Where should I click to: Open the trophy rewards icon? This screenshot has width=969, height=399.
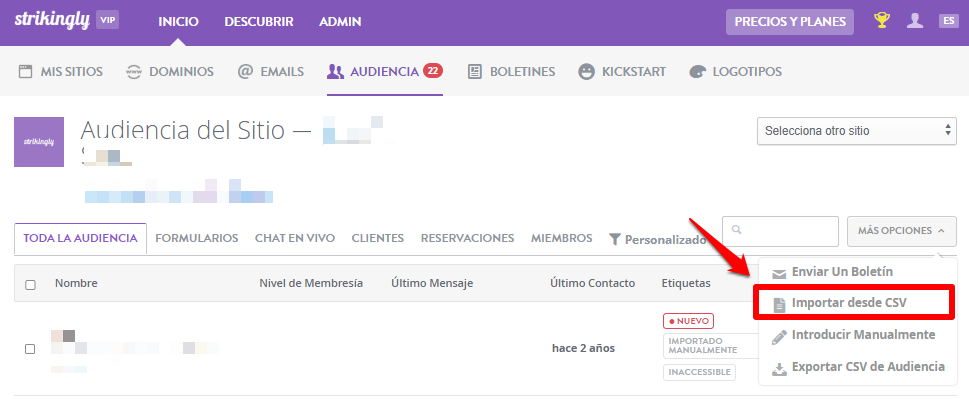point(881,20)
